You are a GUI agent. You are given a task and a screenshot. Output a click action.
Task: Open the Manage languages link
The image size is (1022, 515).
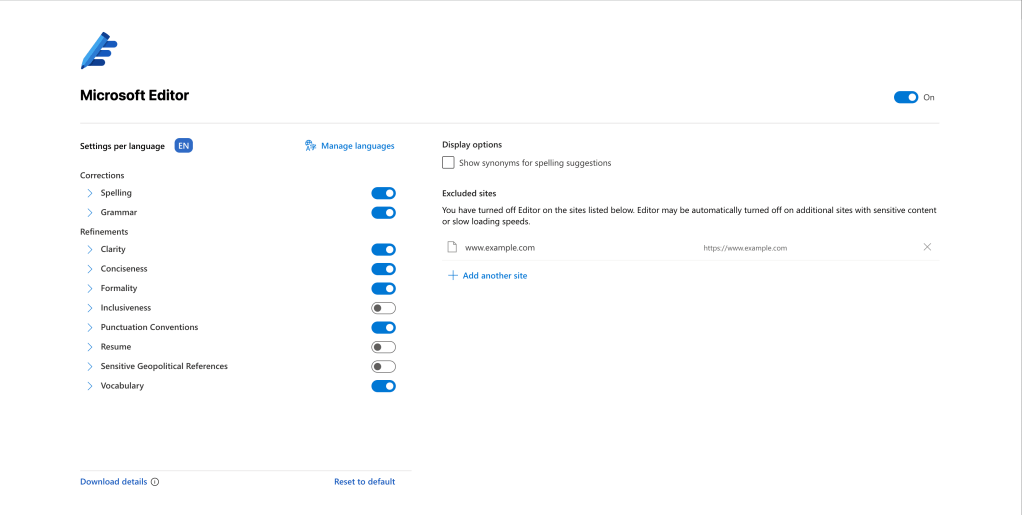(x=357, y=146)
